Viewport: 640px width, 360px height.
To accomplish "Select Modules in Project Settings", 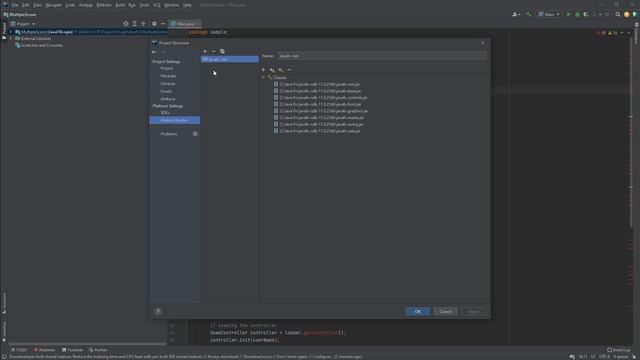I will point(168,76).
